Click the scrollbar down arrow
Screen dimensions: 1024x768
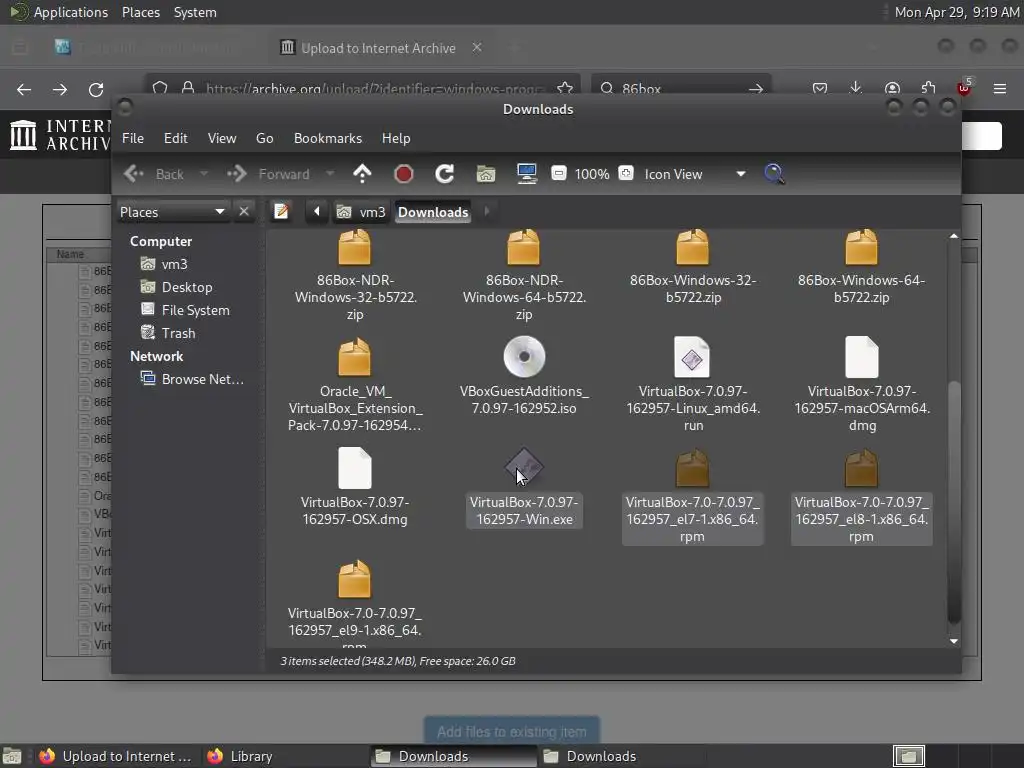[953, 641]
